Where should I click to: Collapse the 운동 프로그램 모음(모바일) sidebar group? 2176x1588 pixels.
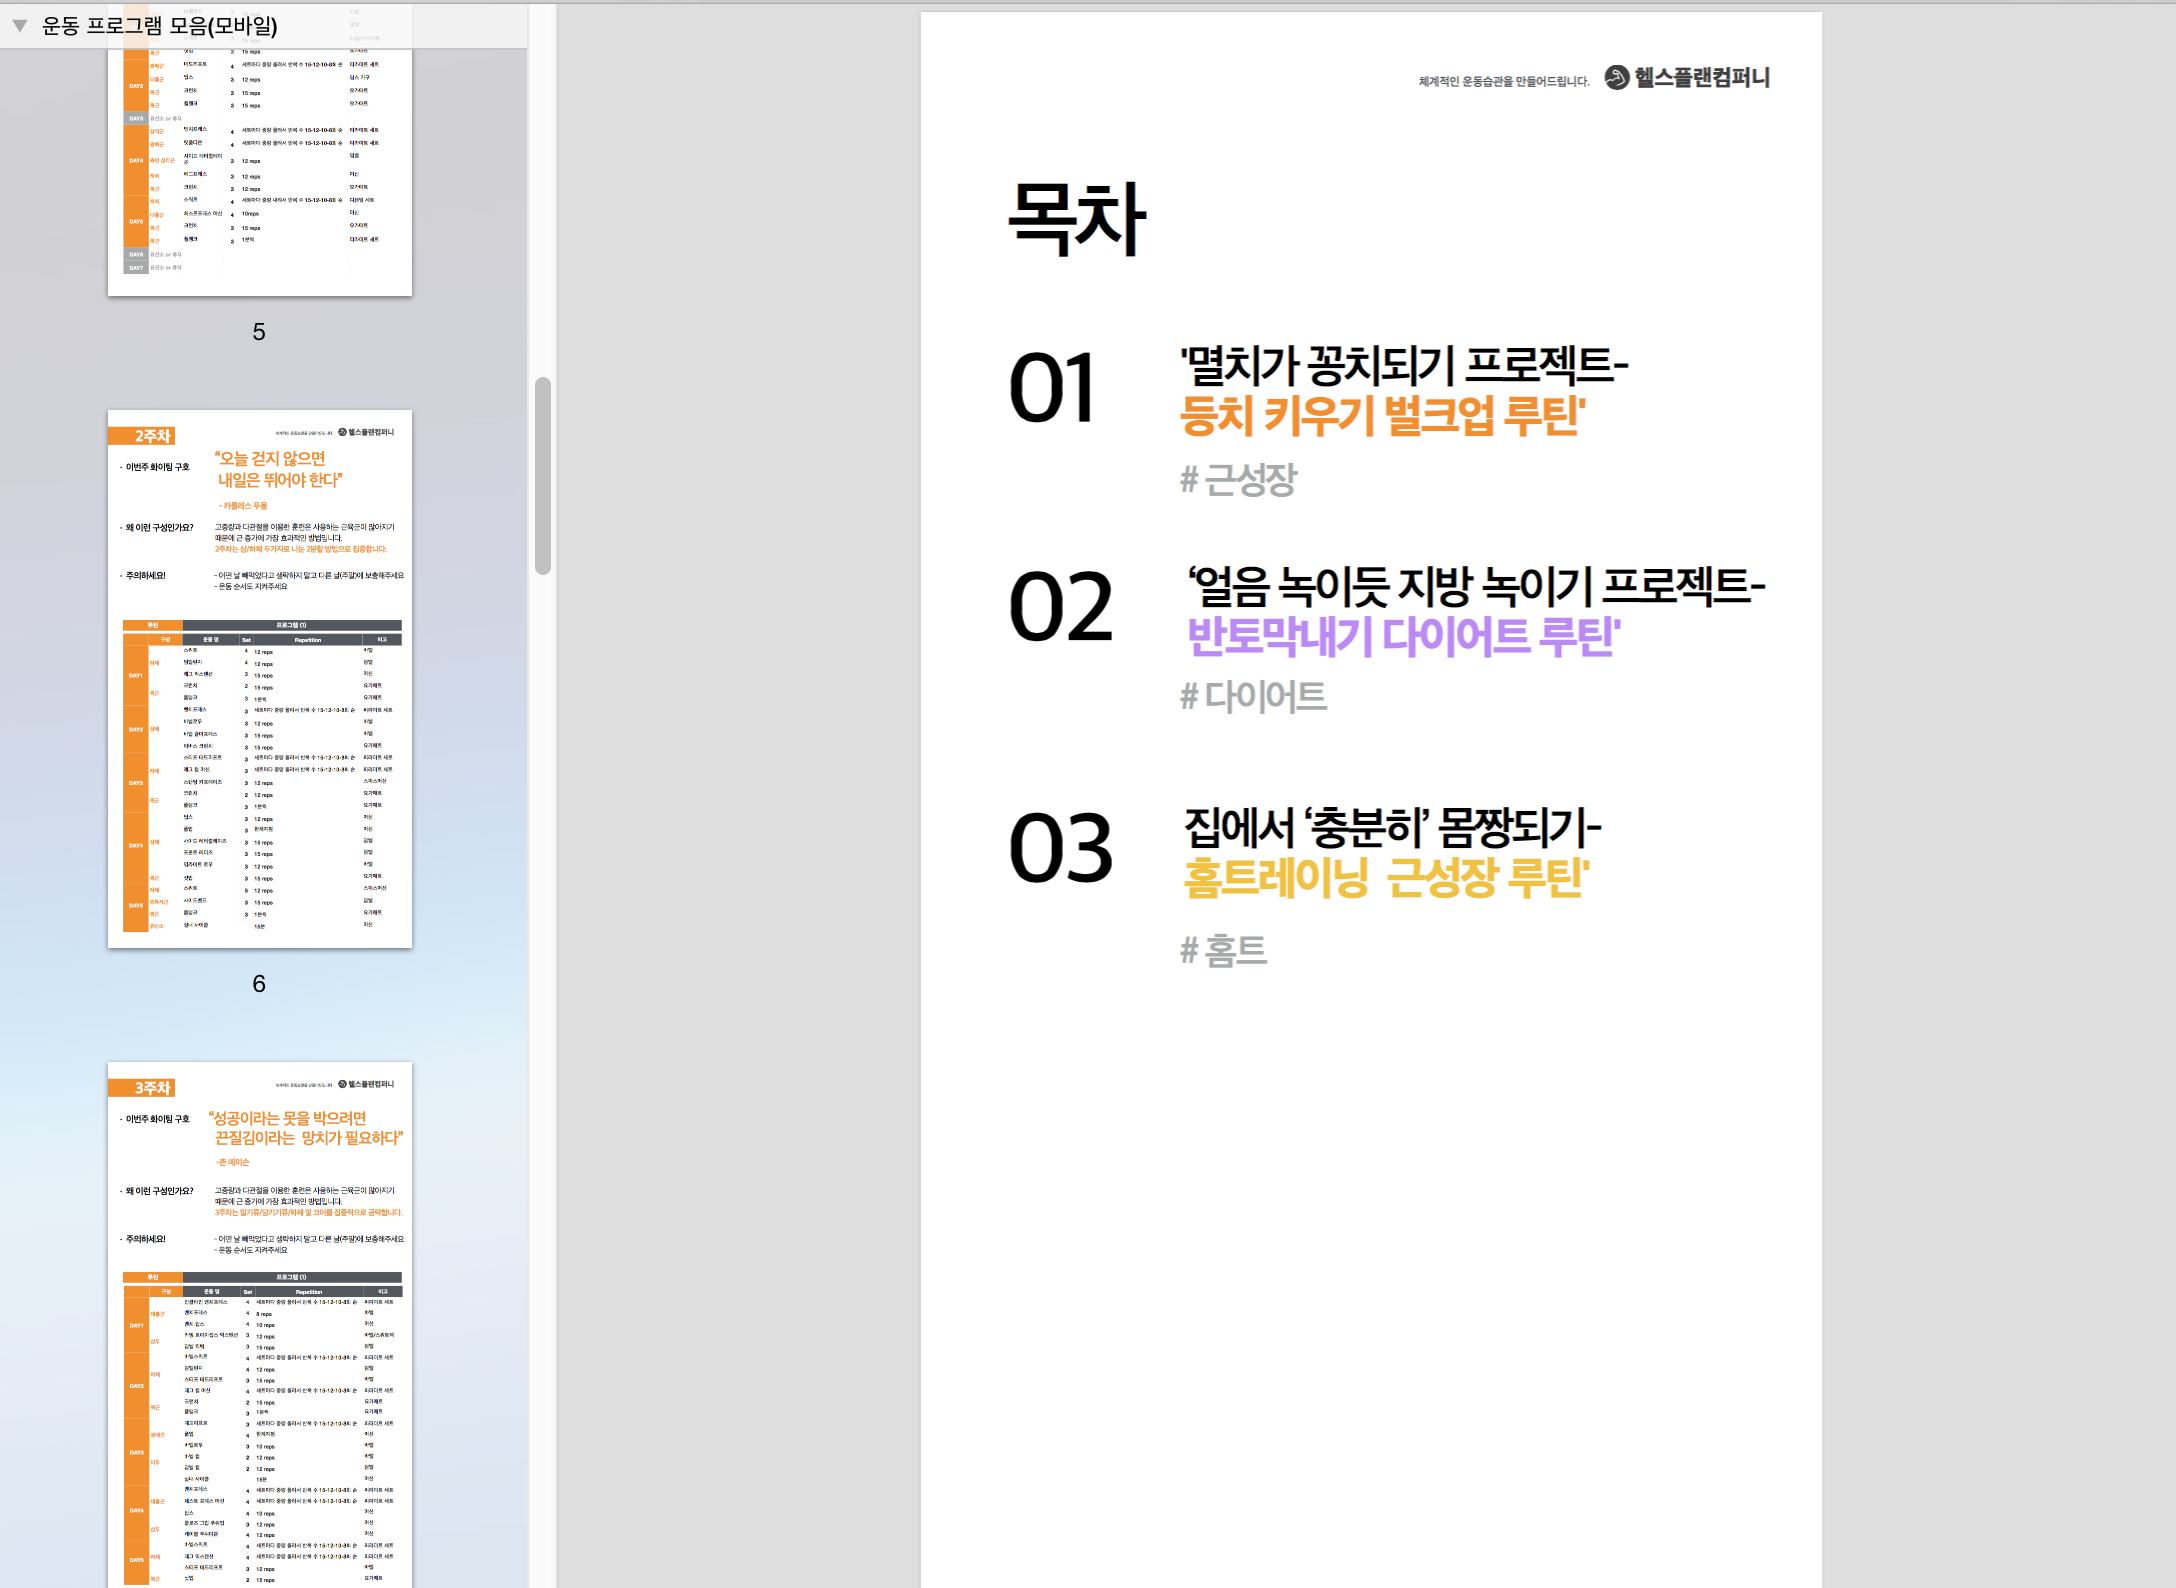[x=19, y=26]
